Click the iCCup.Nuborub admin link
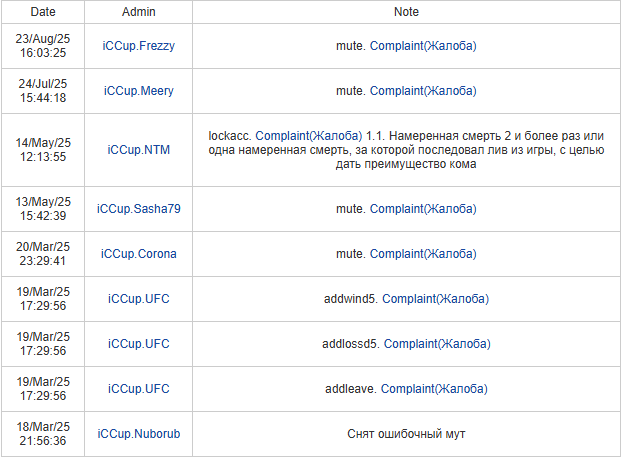 tap(138, 434)
